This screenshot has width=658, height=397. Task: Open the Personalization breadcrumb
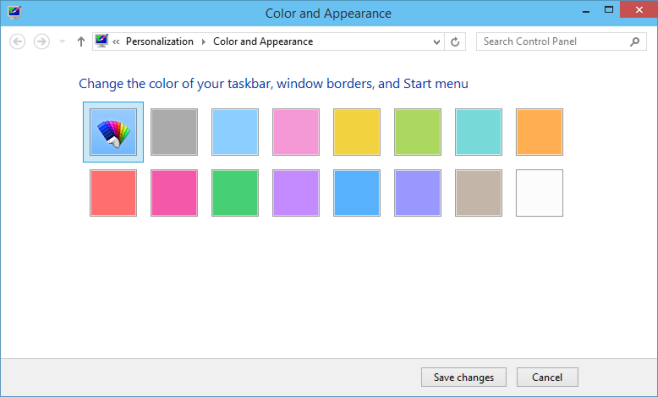click(x=159, y=42)
